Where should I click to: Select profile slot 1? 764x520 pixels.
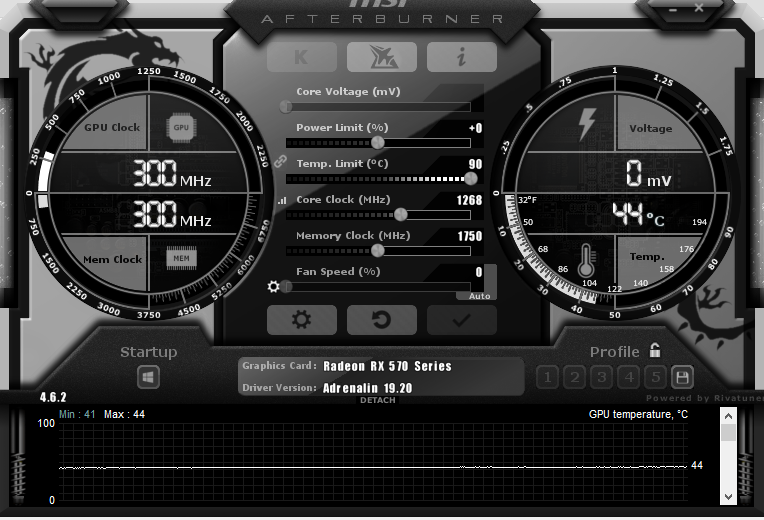coord(547,377)
